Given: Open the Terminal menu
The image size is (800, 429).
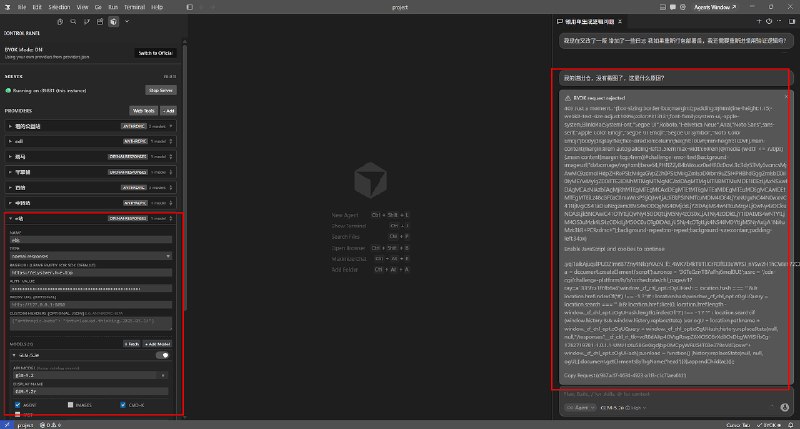Looking at the screenshot, I should pos(134,7).
